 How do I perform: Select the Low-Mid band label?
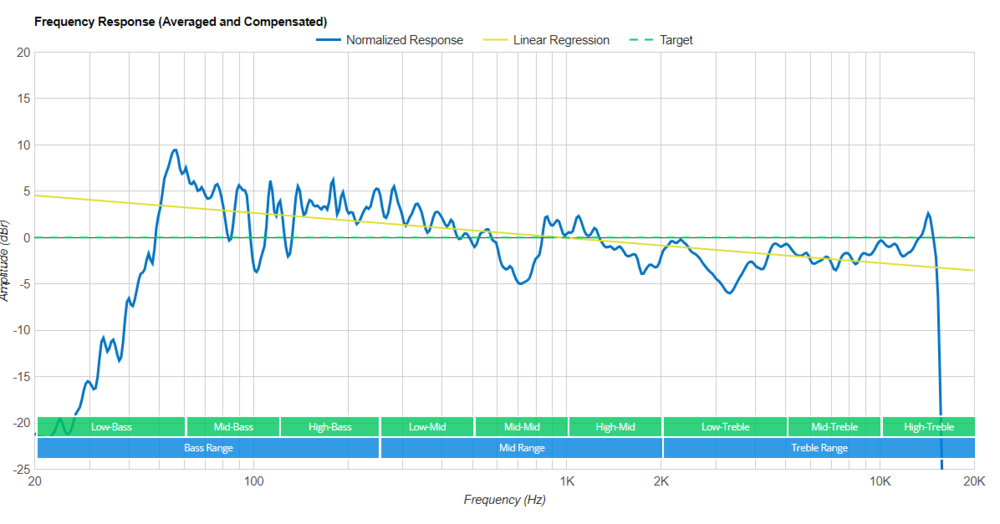[x=427, y=427]
